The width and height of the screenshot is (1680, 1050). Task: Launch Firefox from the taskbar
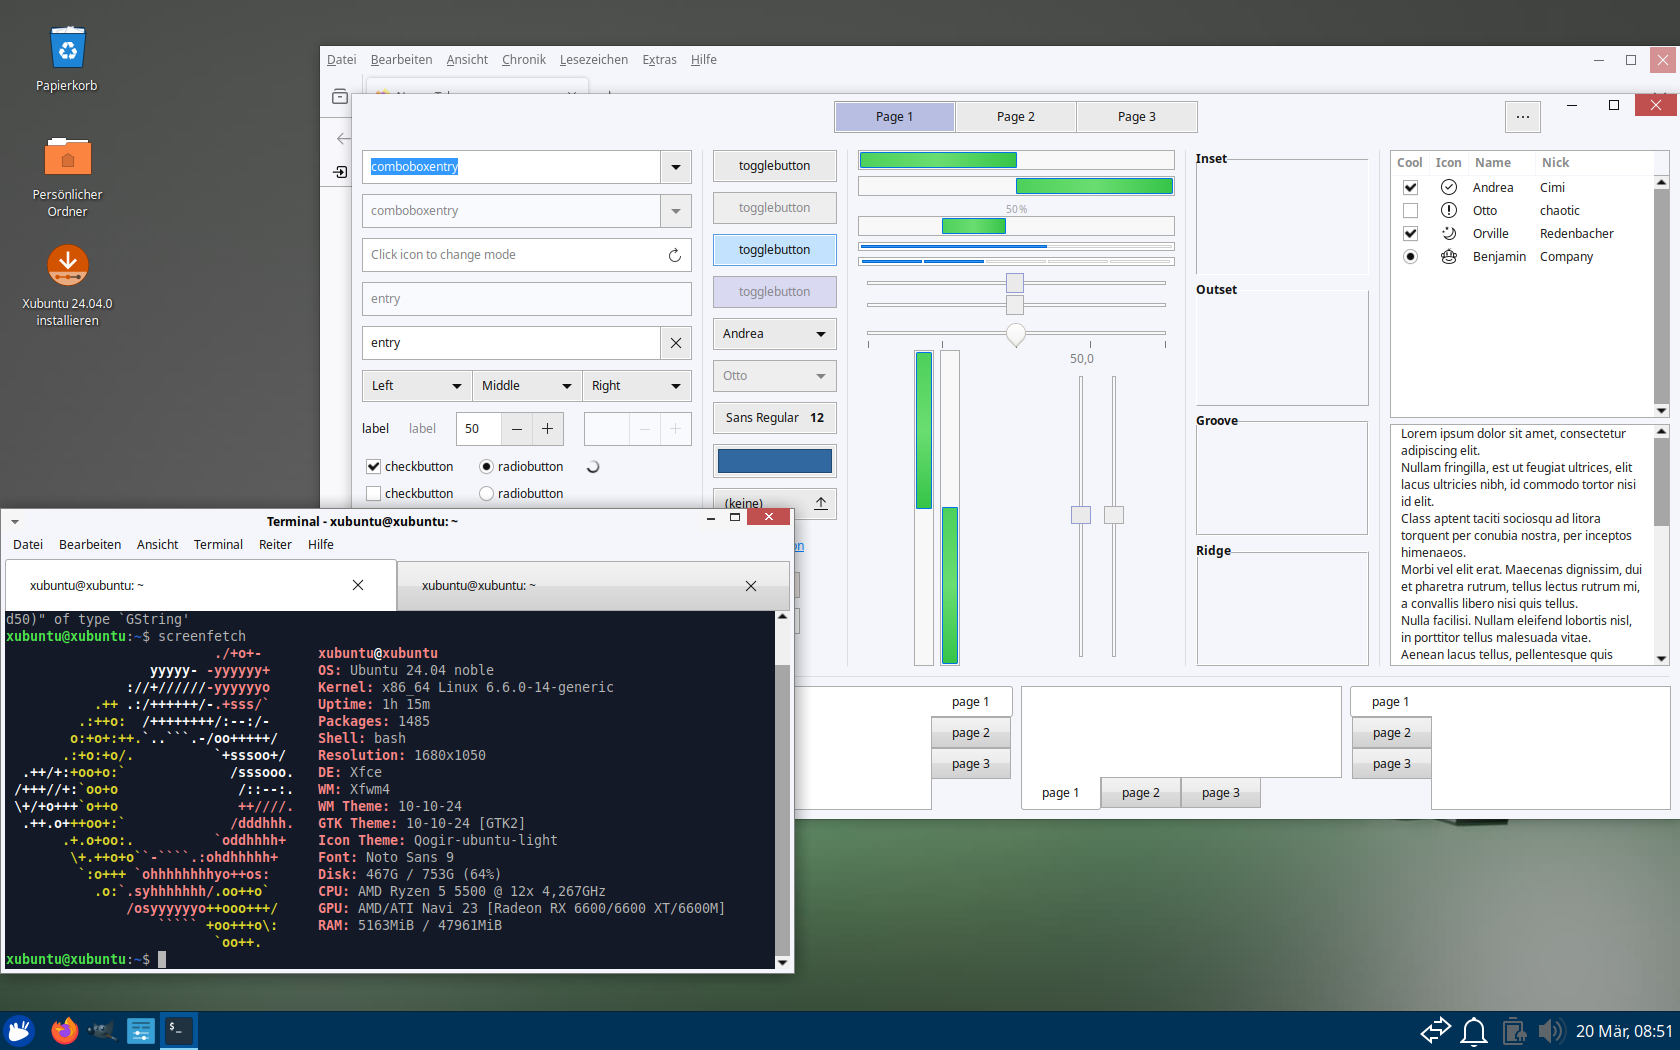click(64, 1030)
